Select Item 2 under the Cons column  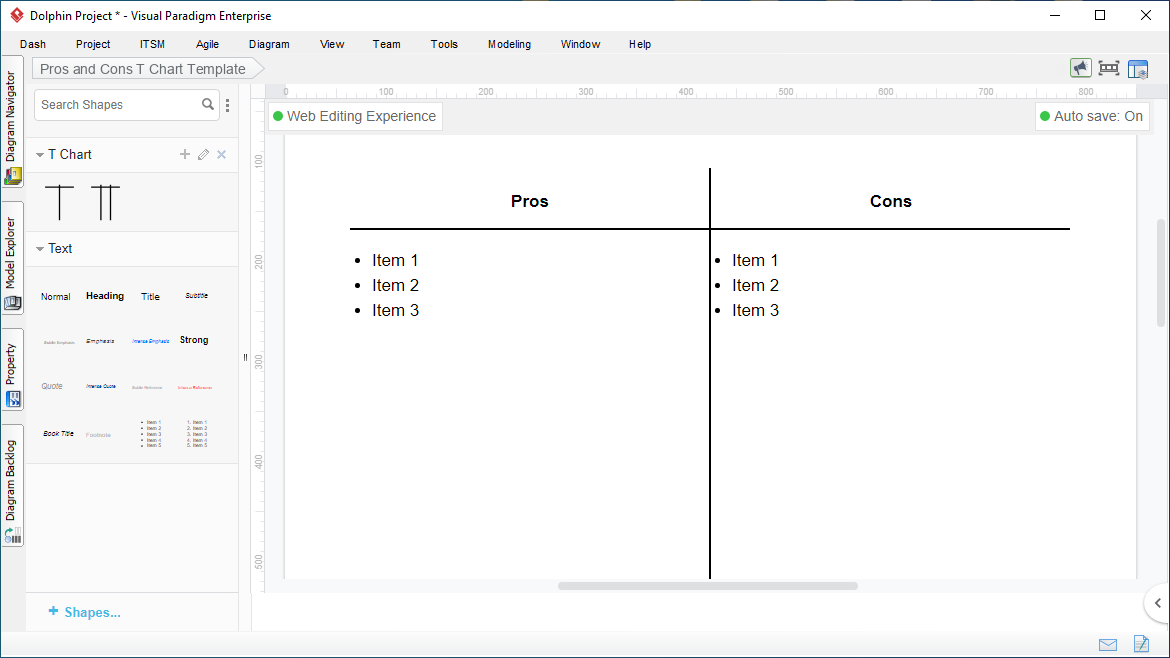pos(755,286)
